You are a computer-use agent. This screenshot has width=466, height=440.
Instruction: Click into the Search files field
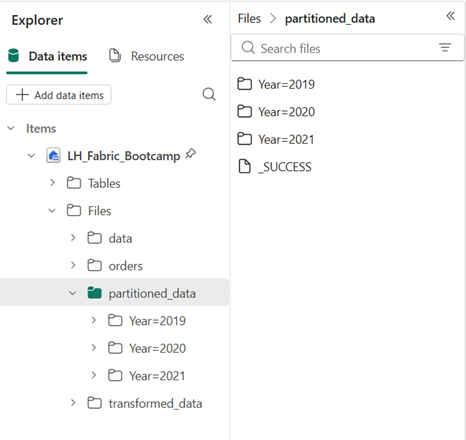click(x=347, y=48)
